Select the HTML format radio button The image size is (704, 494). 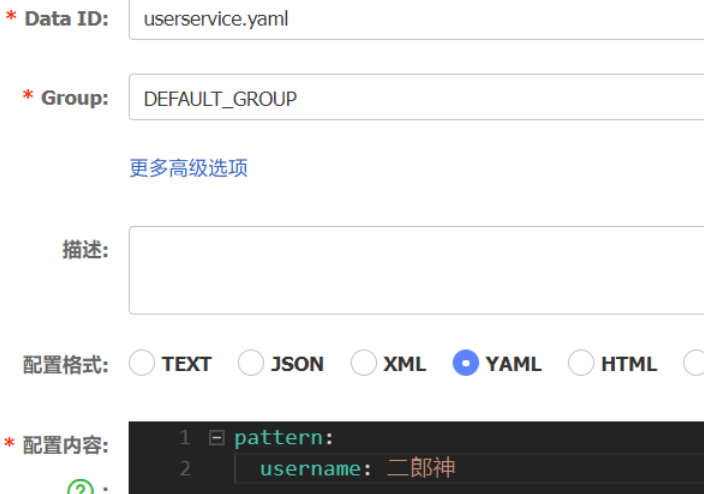(581, 363)
